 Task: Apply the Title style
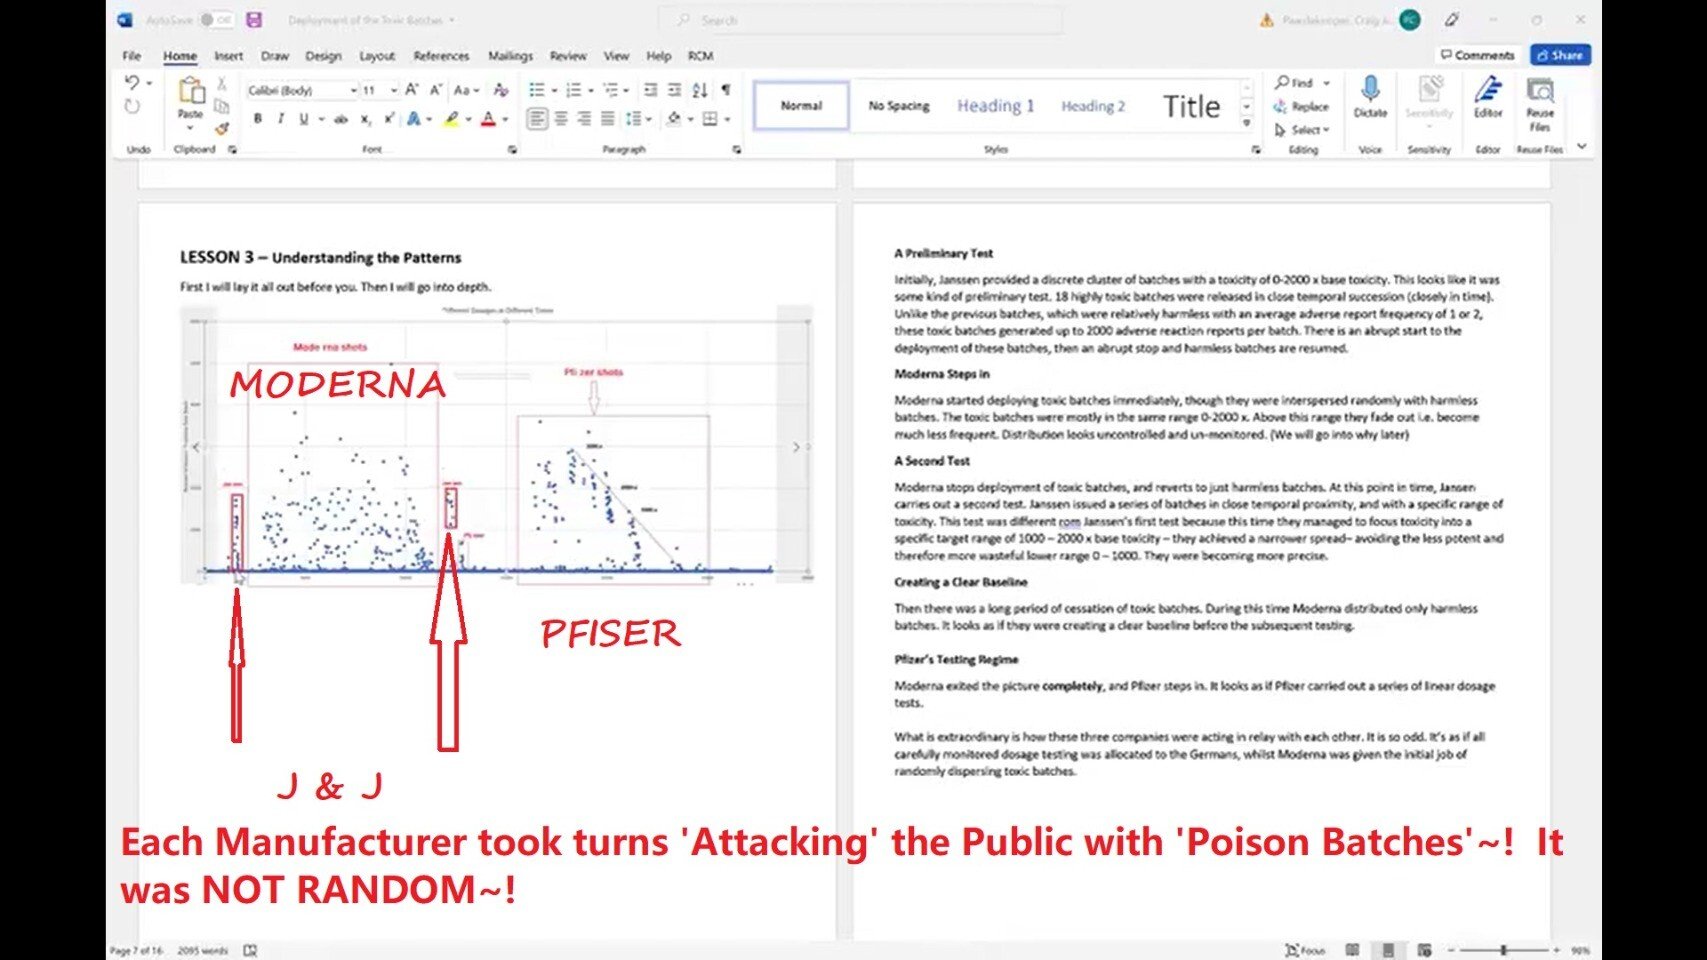[1191, 106]
